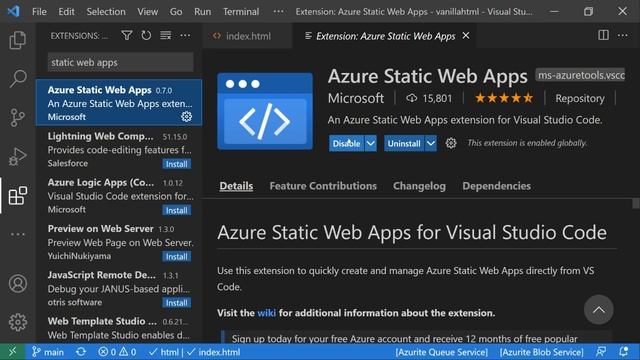
Task: Click index.html status bar entry
Action: (213, 352)
